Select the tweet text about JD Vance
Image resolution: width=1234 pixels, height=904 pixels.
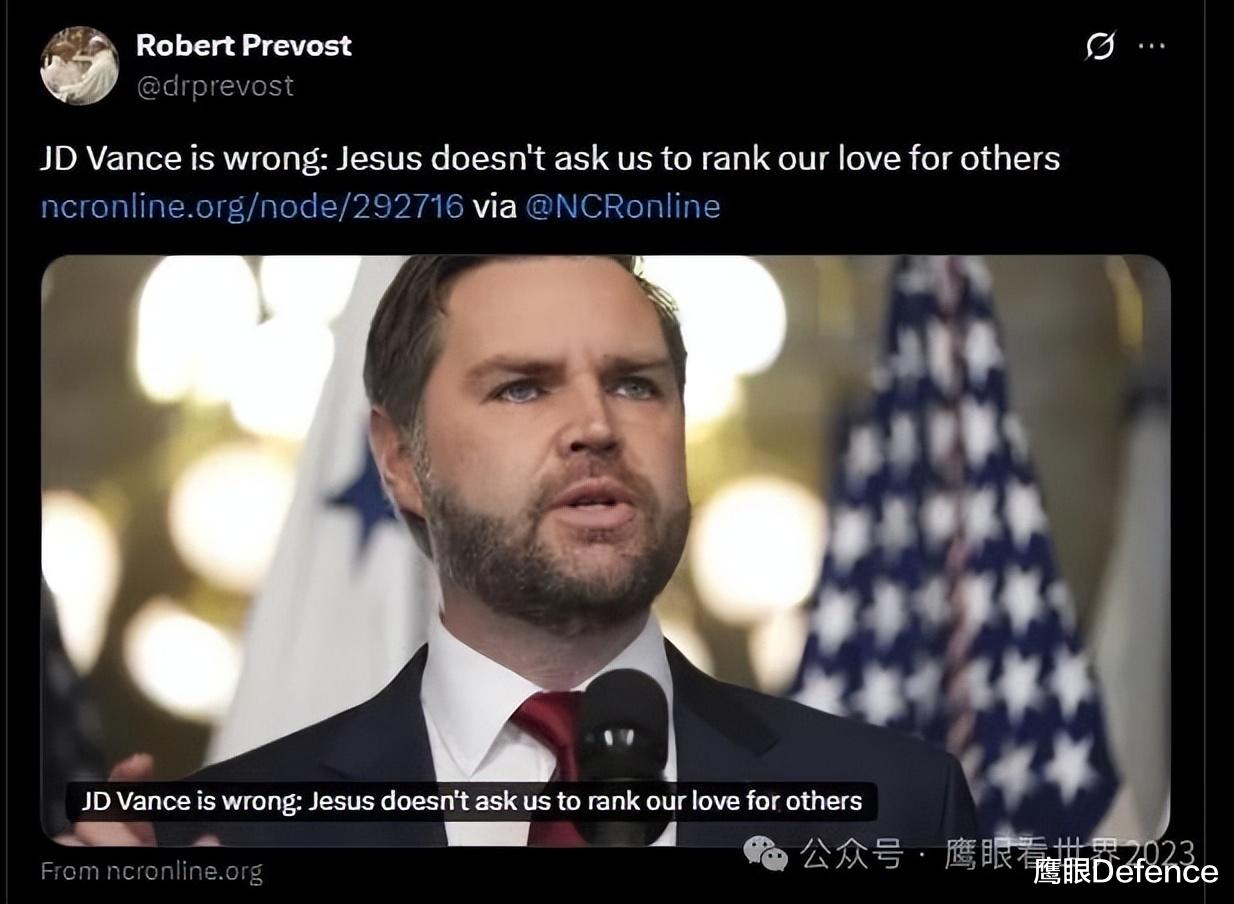(x=550, y=158)
